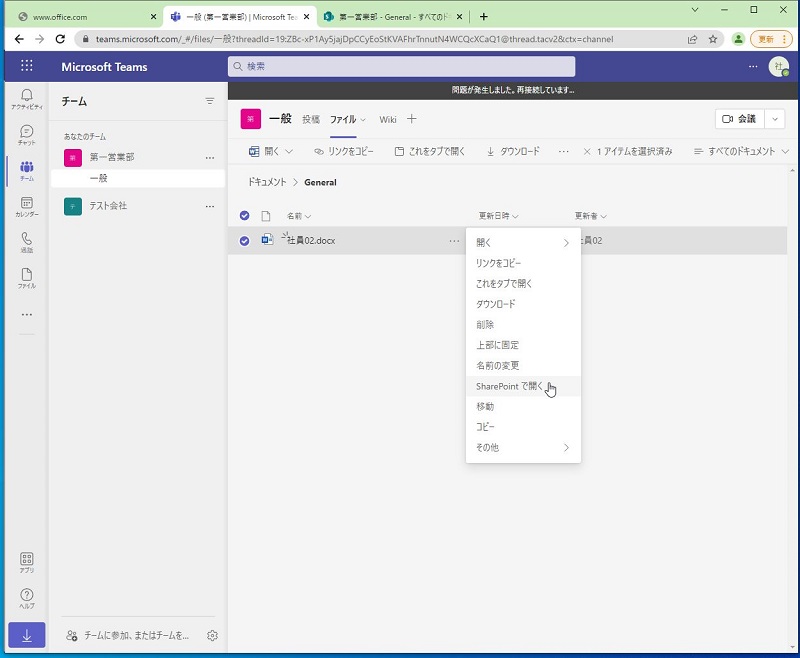This screenshot has height=658, width=800.
Task: Open the Apps store icon
Action: coord(27,563)
